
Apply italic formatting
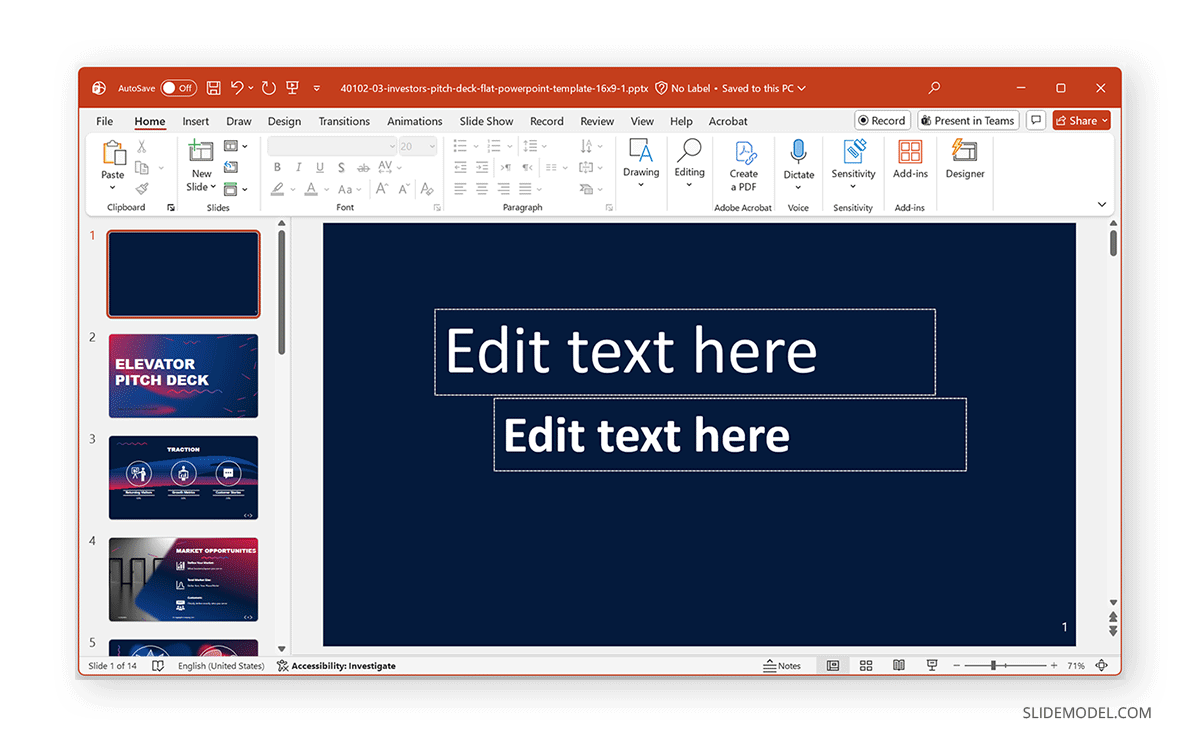click(x=297, y=167)
